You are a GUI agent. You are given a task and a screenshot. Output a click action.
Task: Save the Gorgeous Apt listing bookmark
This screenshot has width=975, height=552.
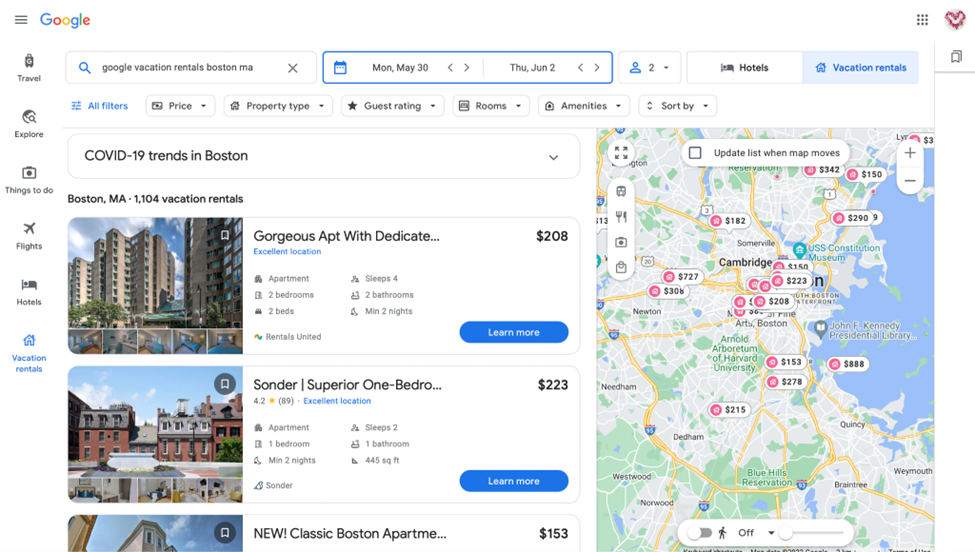click(225, 235)
